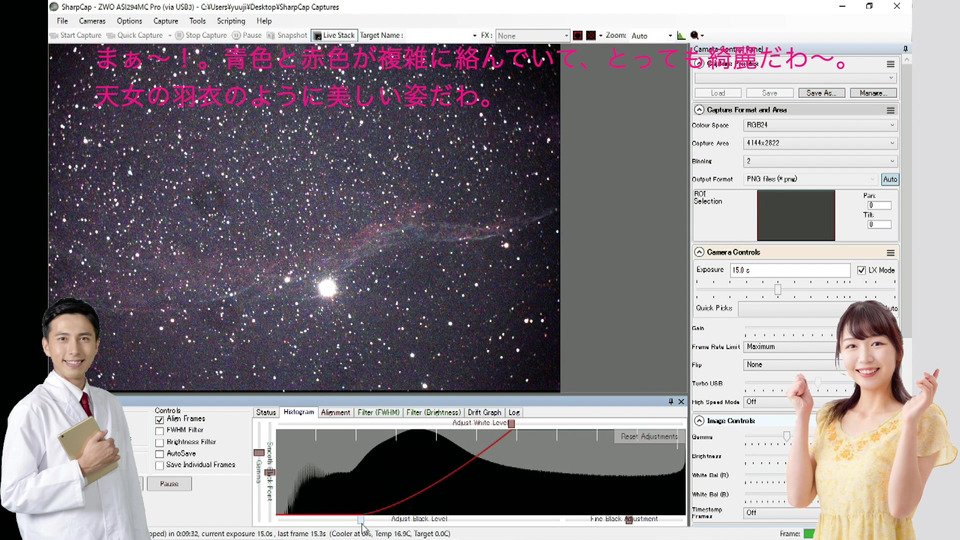Uncheck the Align Frames checkbox
960x540 pixels.
tap(160, 420)
